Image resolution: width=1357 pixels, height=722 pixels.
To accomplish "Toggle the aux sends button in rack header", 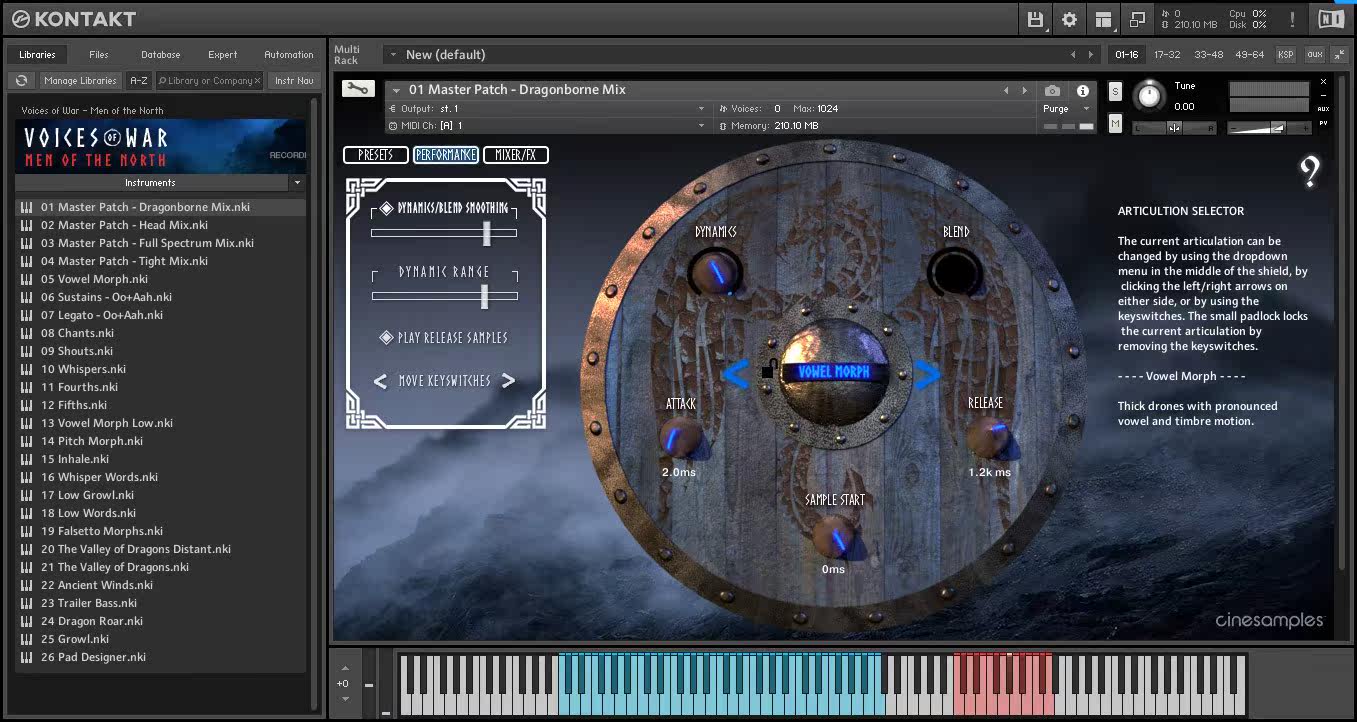I will pyautogui.click(x=1314, y=55).
